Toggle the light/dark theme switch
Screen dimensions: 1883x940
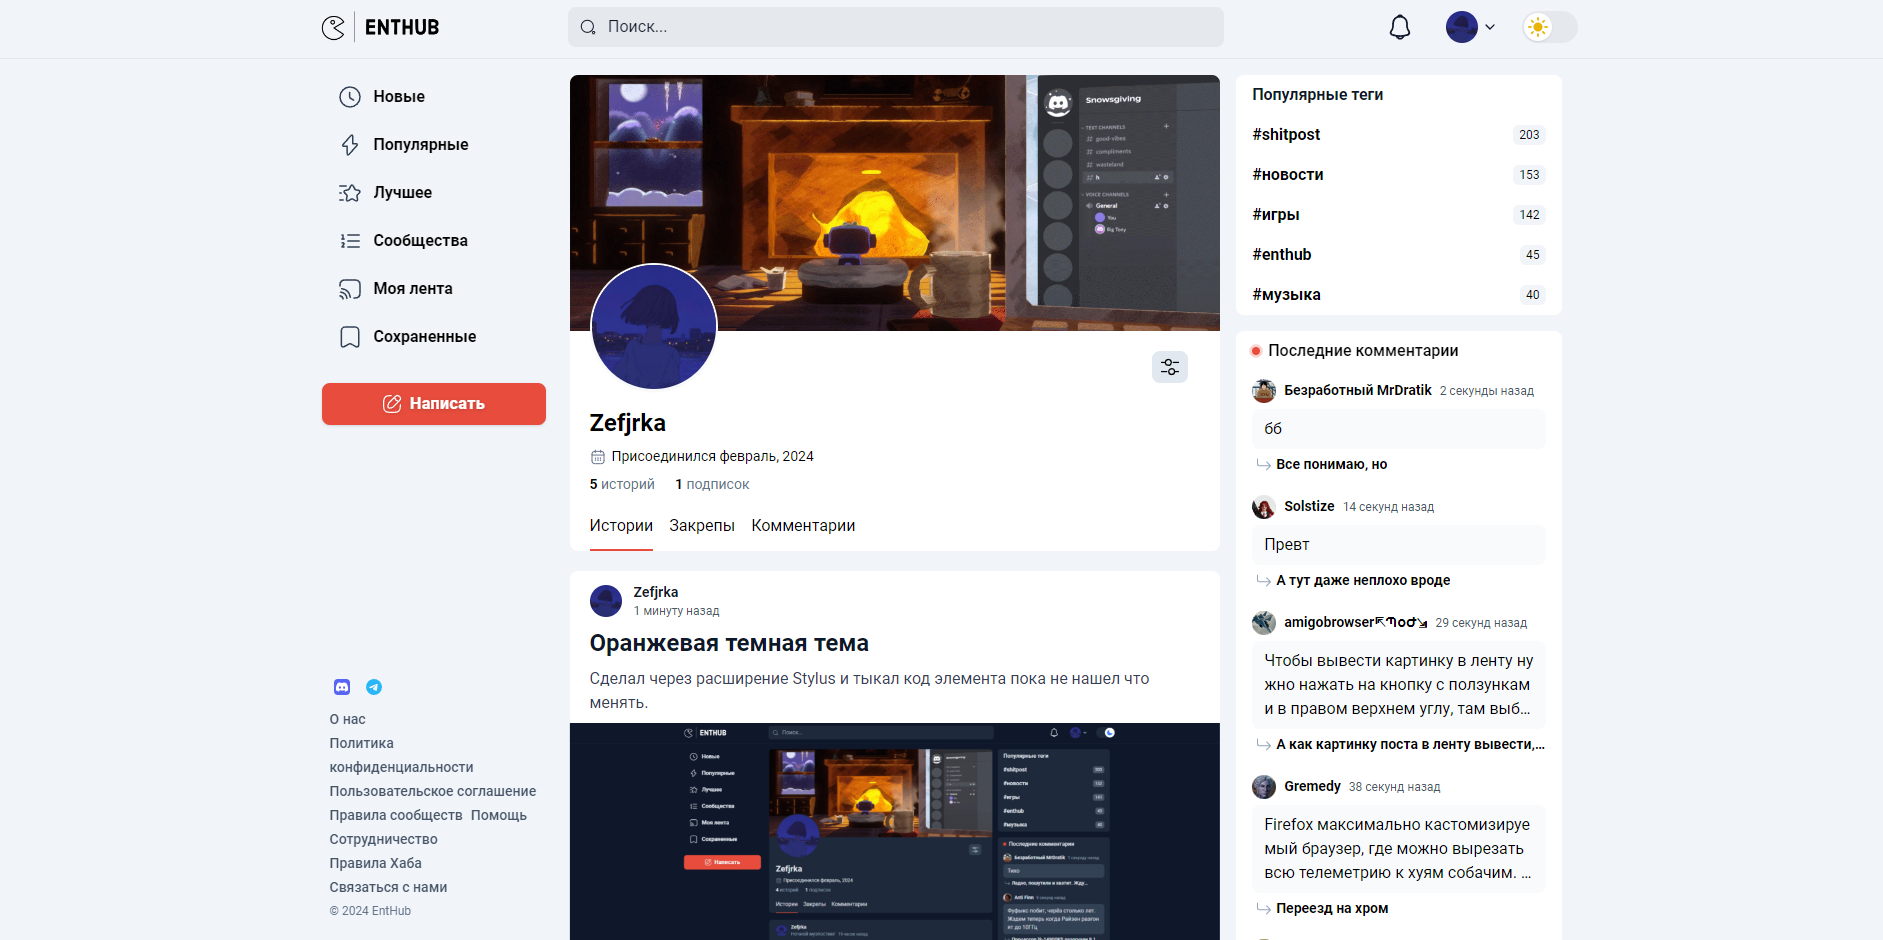click(1549, 27)
